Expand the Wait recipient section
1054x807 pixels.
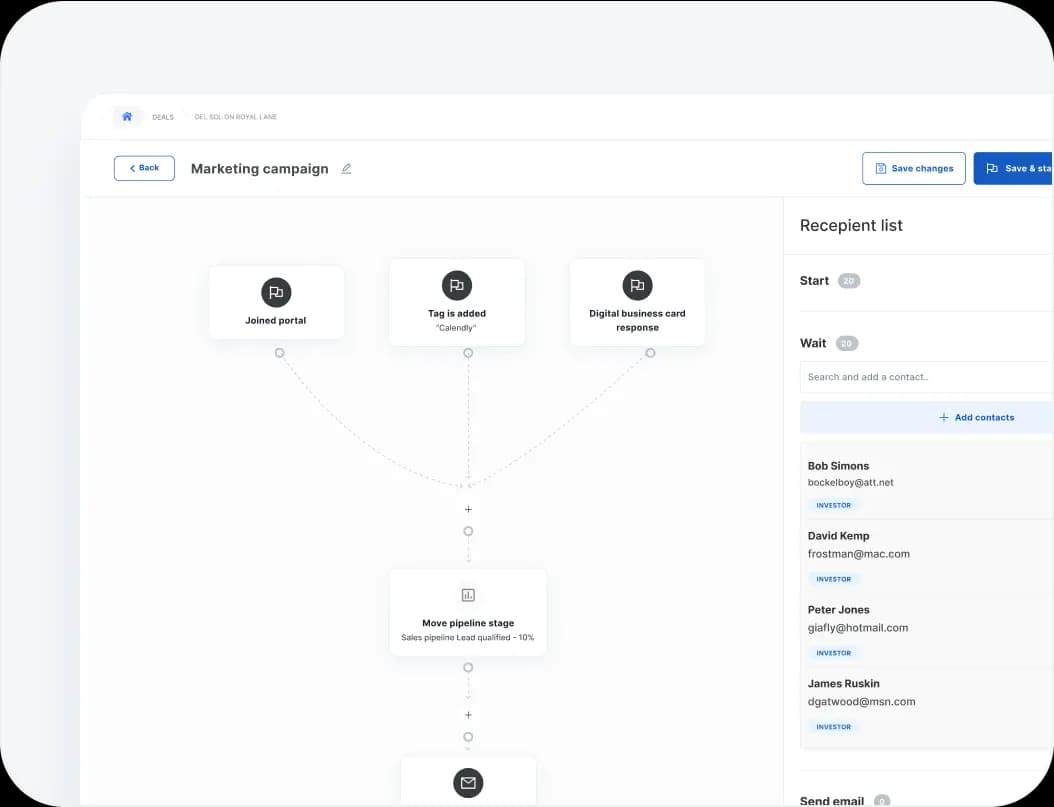coord(813,343)
